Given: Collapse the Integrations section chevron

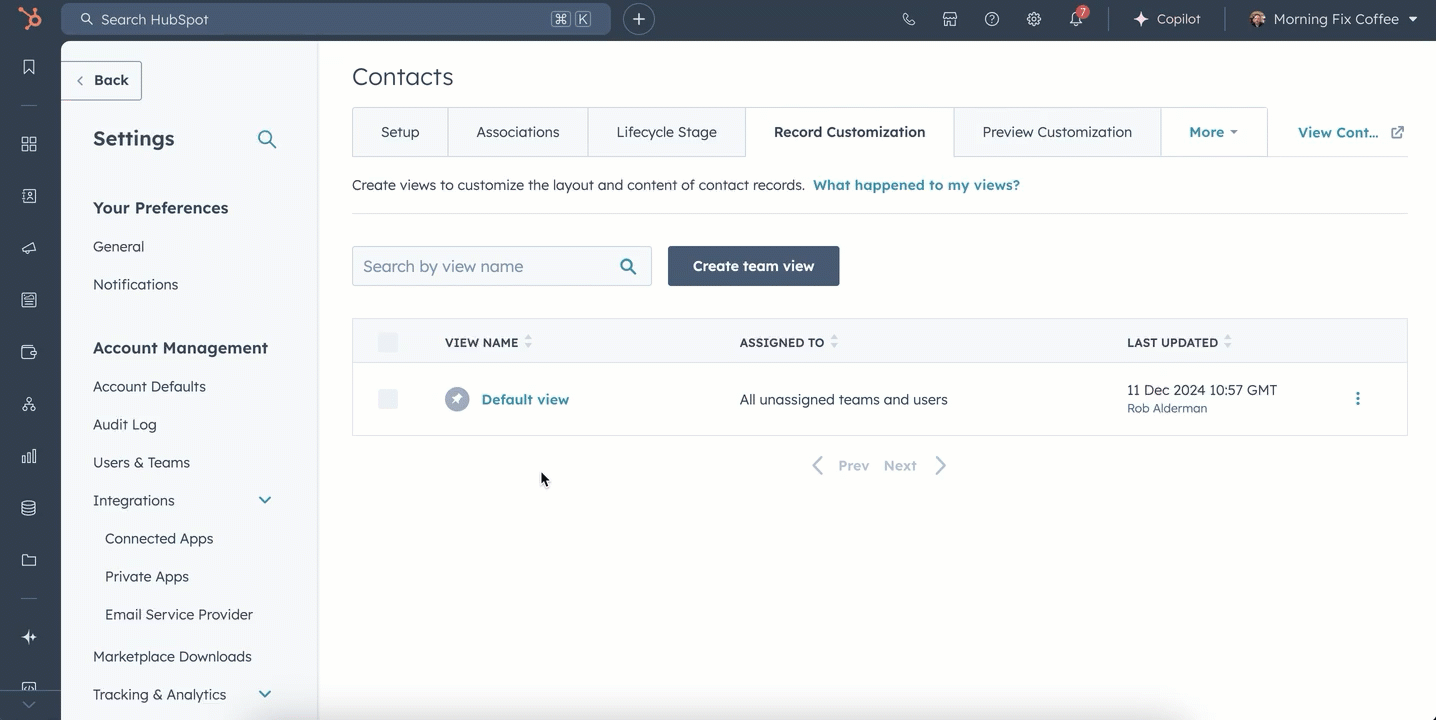Looking at the screenshot, I should [265, 500].
